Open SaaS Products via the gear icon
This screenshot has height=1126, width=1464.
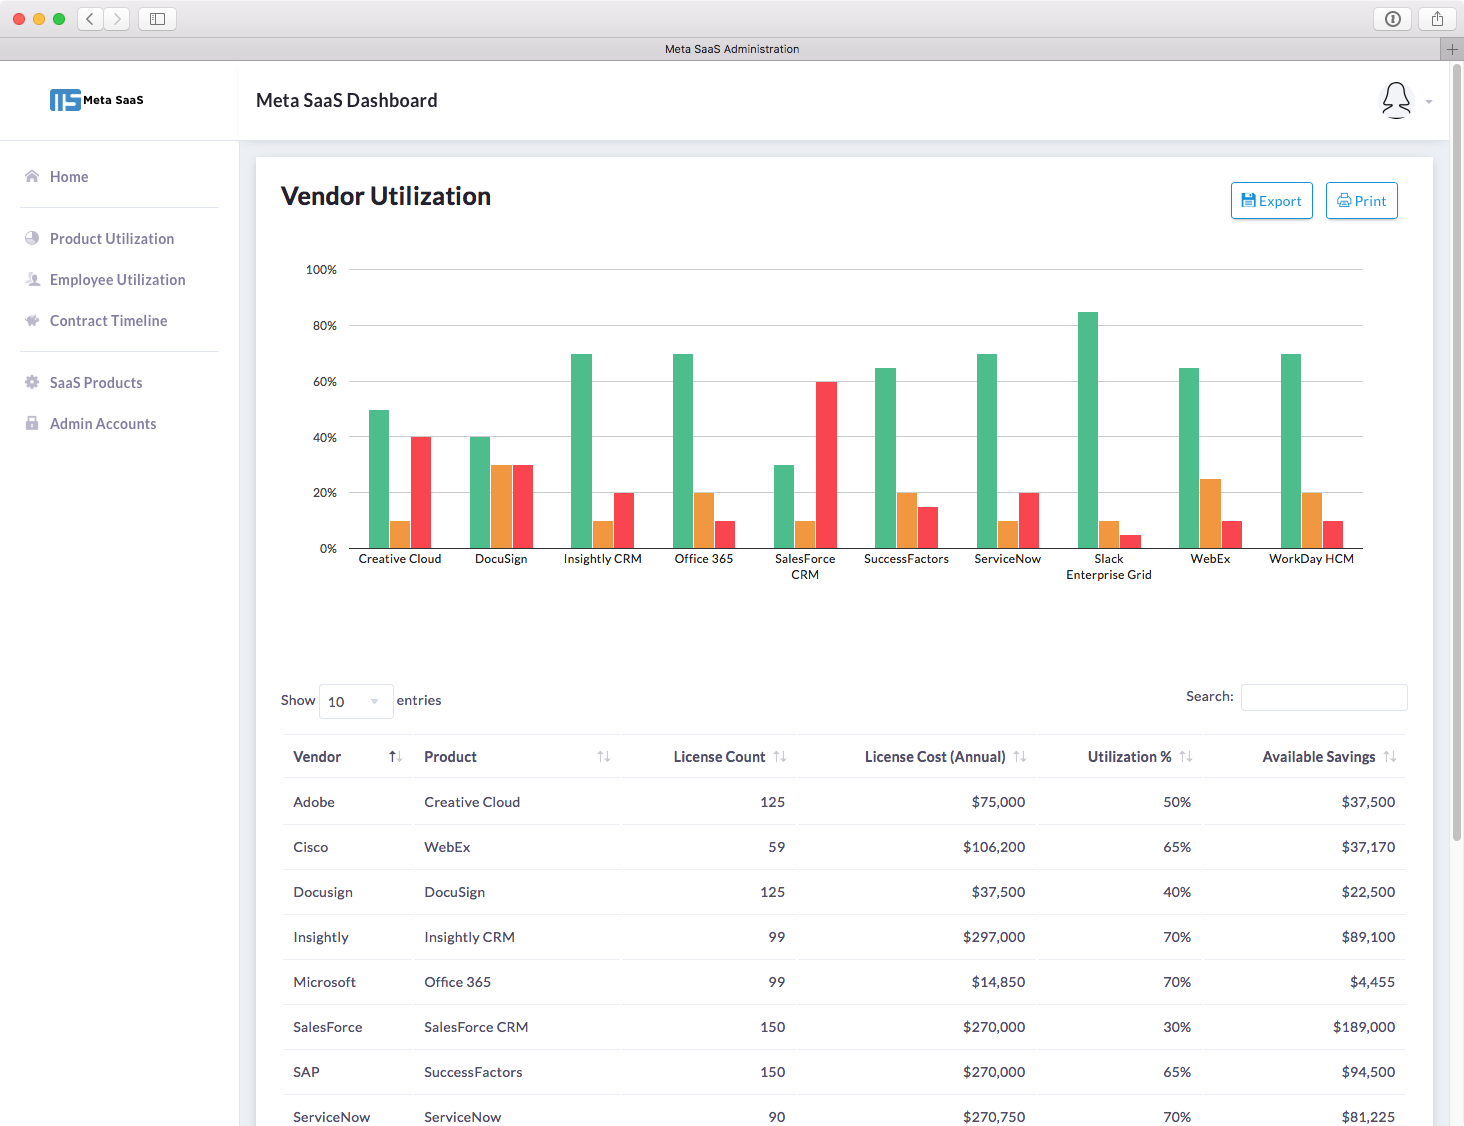[32, 382]
